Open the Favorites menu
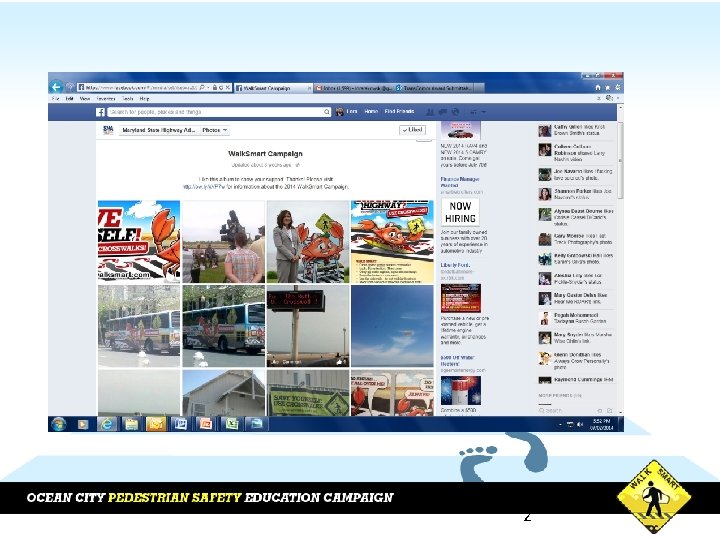 click(x=106, y=99)
